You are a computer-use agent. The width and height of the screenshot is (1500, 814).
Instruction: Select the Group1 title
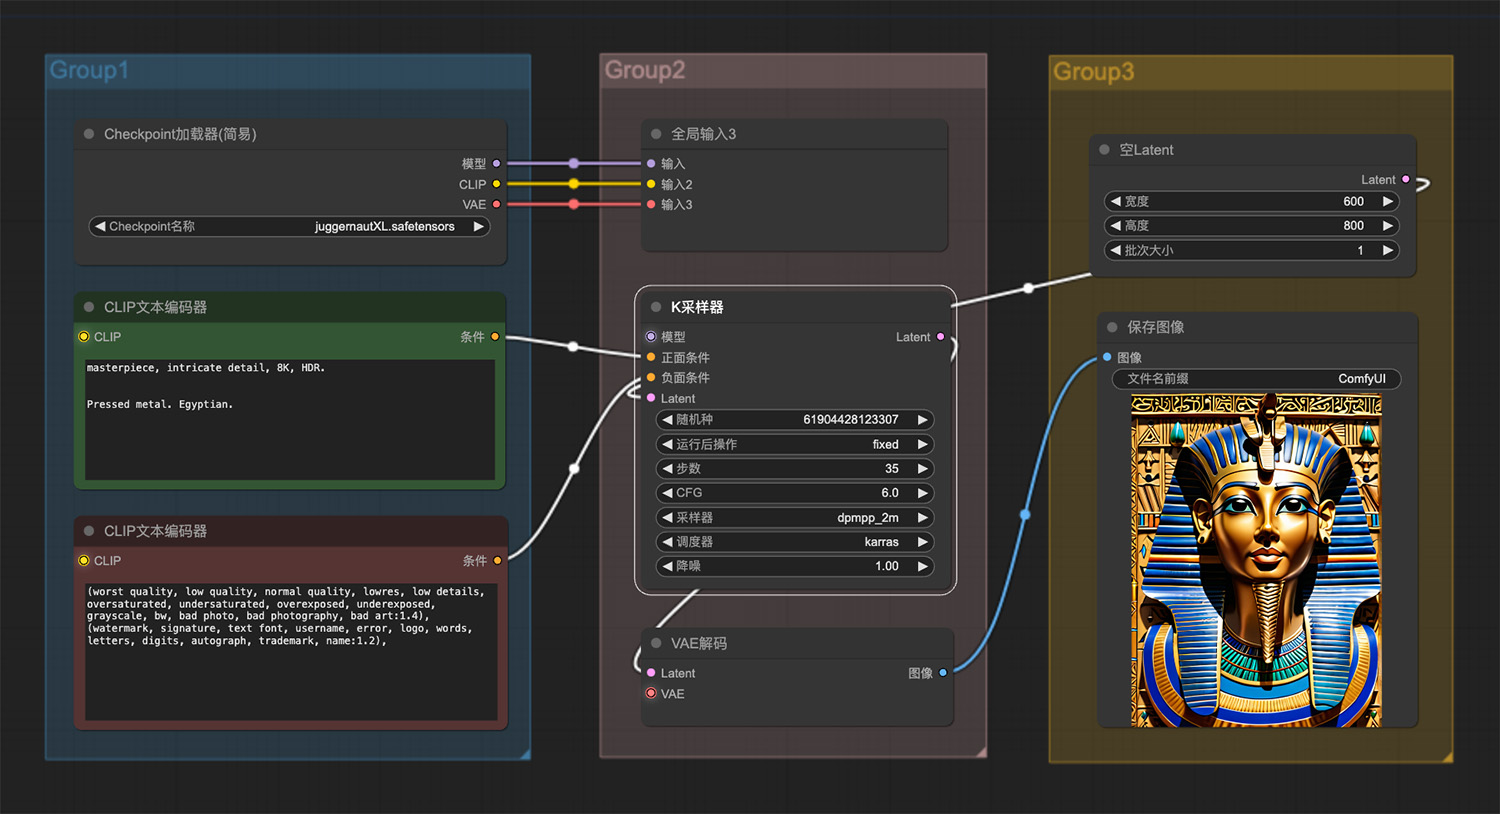click(89, 70)
